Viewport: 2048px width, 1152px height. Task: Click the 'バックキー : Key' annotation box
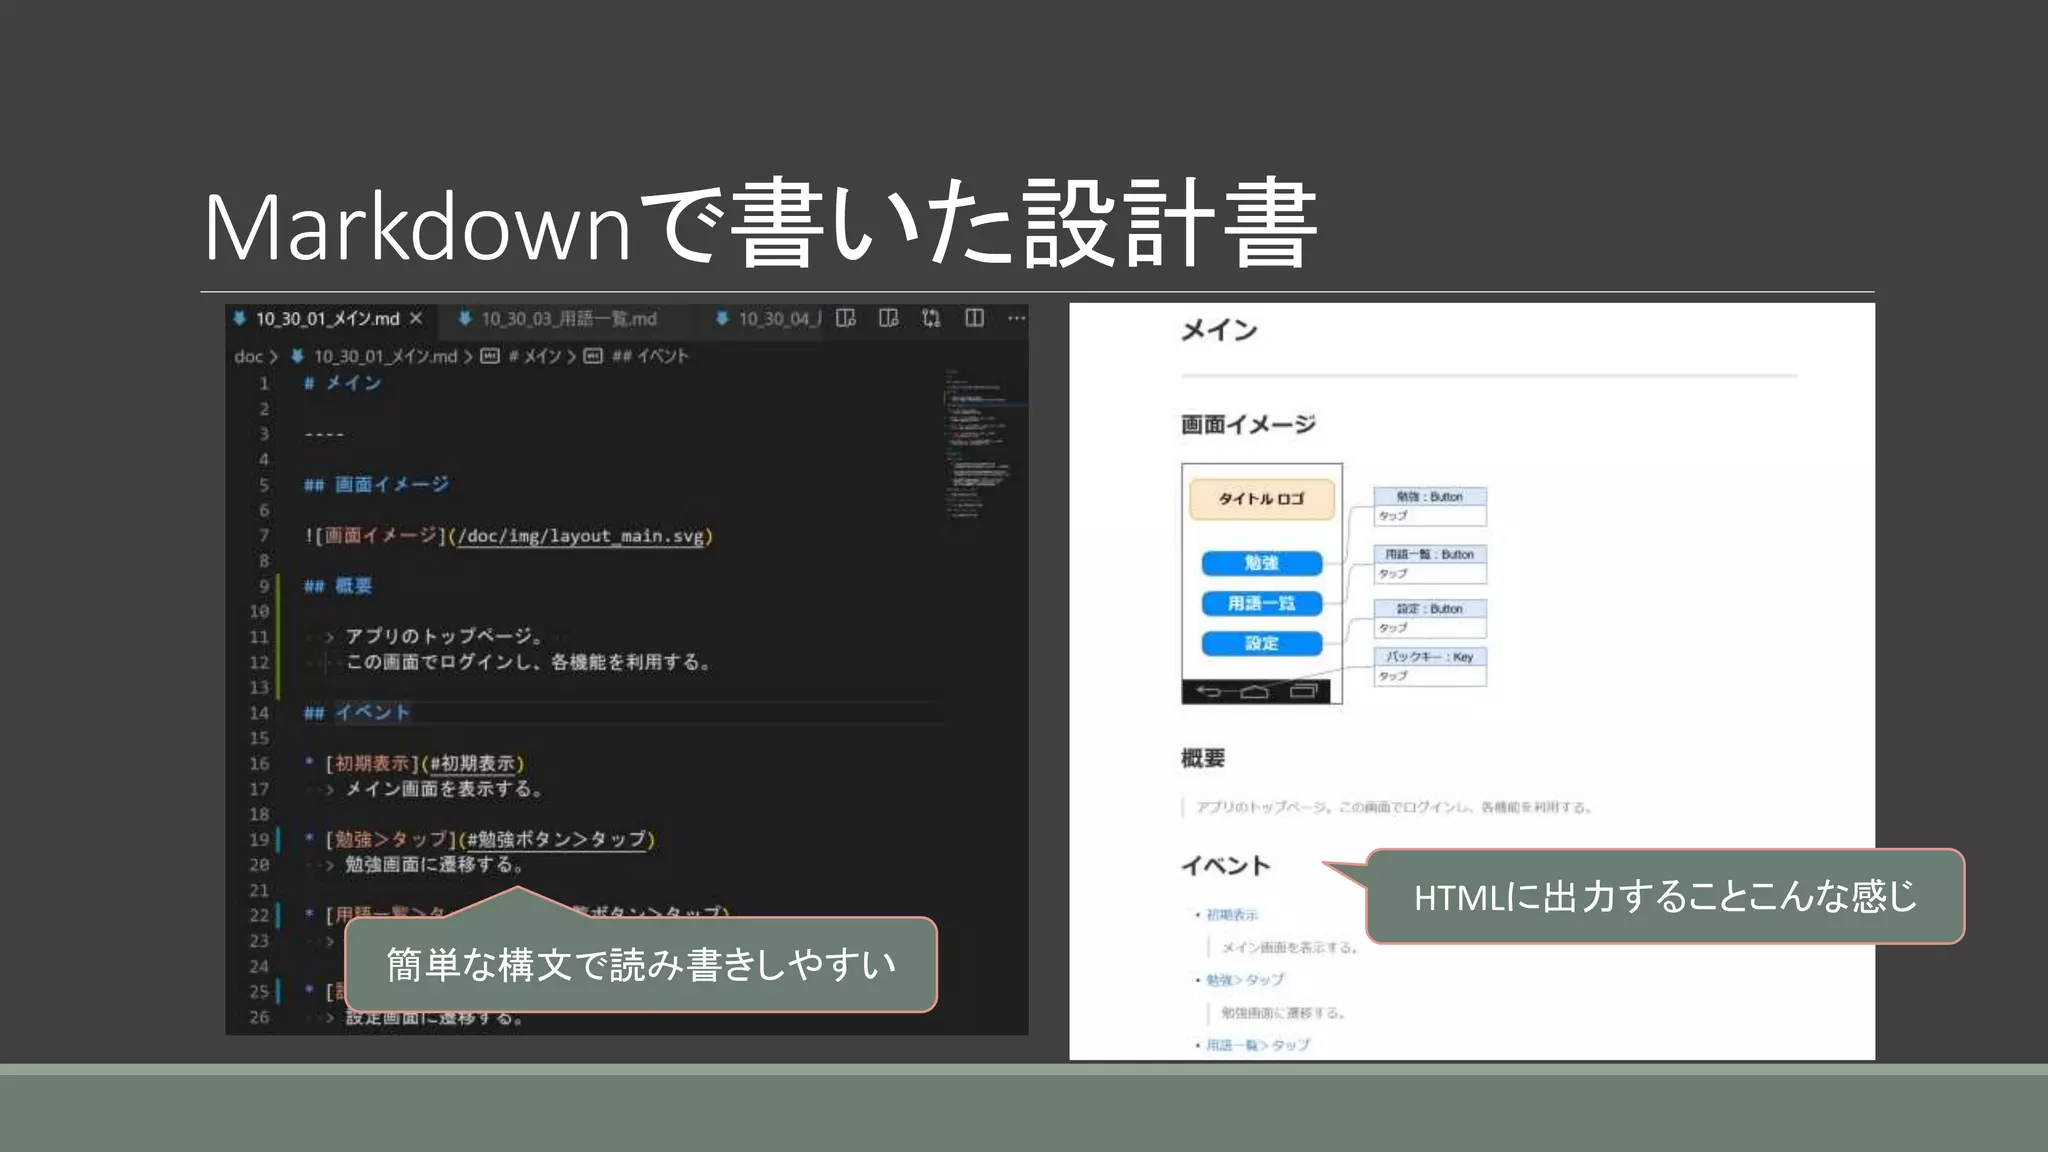(x=1430, y=666)
